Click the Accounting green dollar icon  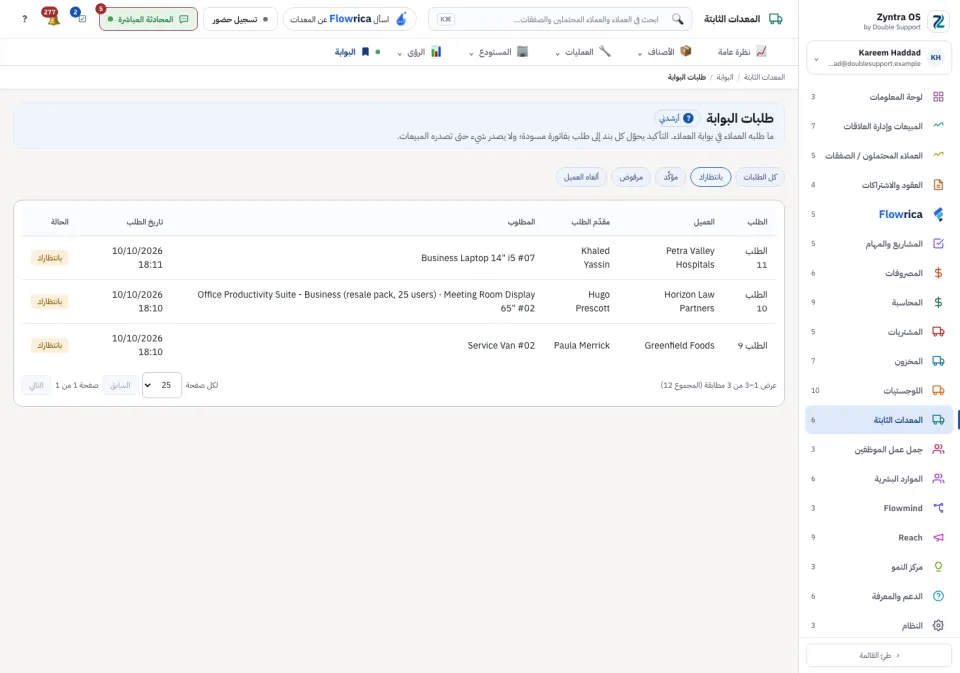(938, 302)
